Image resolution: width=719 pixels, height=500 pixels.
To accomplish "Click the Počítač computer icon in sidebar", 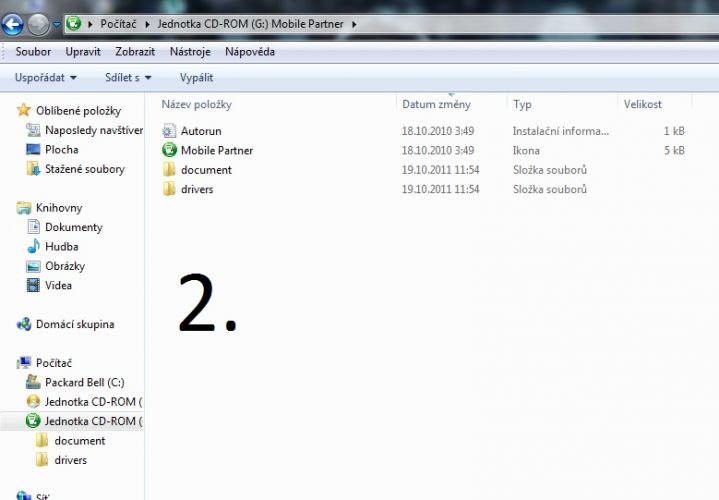I will [x=24, y=362].
